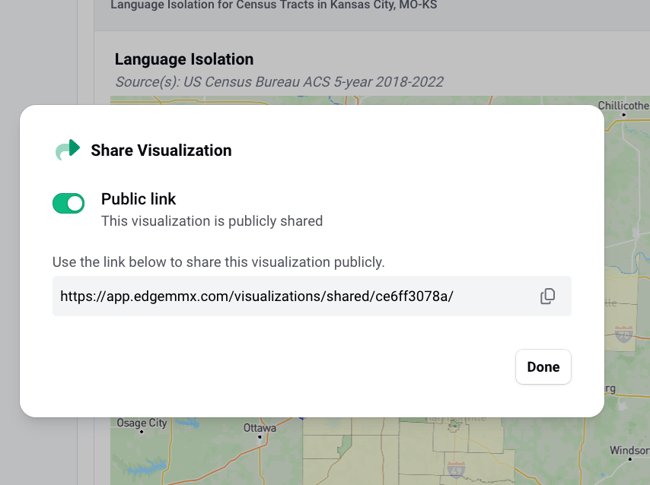Click the blue lake near Osage City
650x485 pixels.
pos(145,466)
